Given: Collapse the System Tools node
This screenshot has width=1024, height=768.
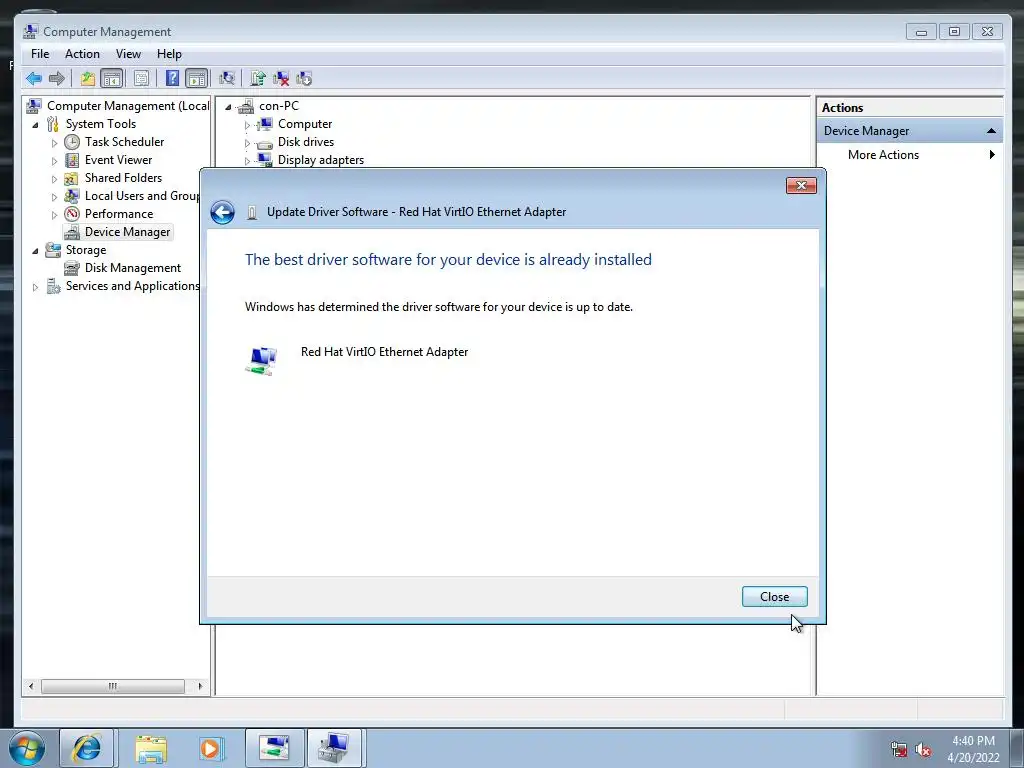Looking at the screenshot, I should click(x=35, y=125).
